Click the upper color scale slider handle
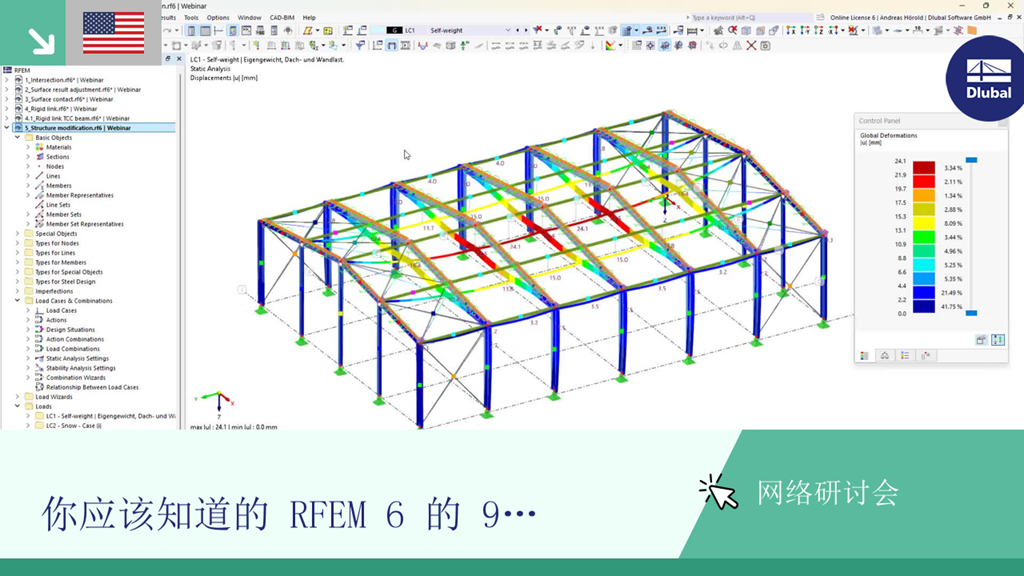Image resolution: width=1024 pixels, height=576 pixels. point(971,160)
